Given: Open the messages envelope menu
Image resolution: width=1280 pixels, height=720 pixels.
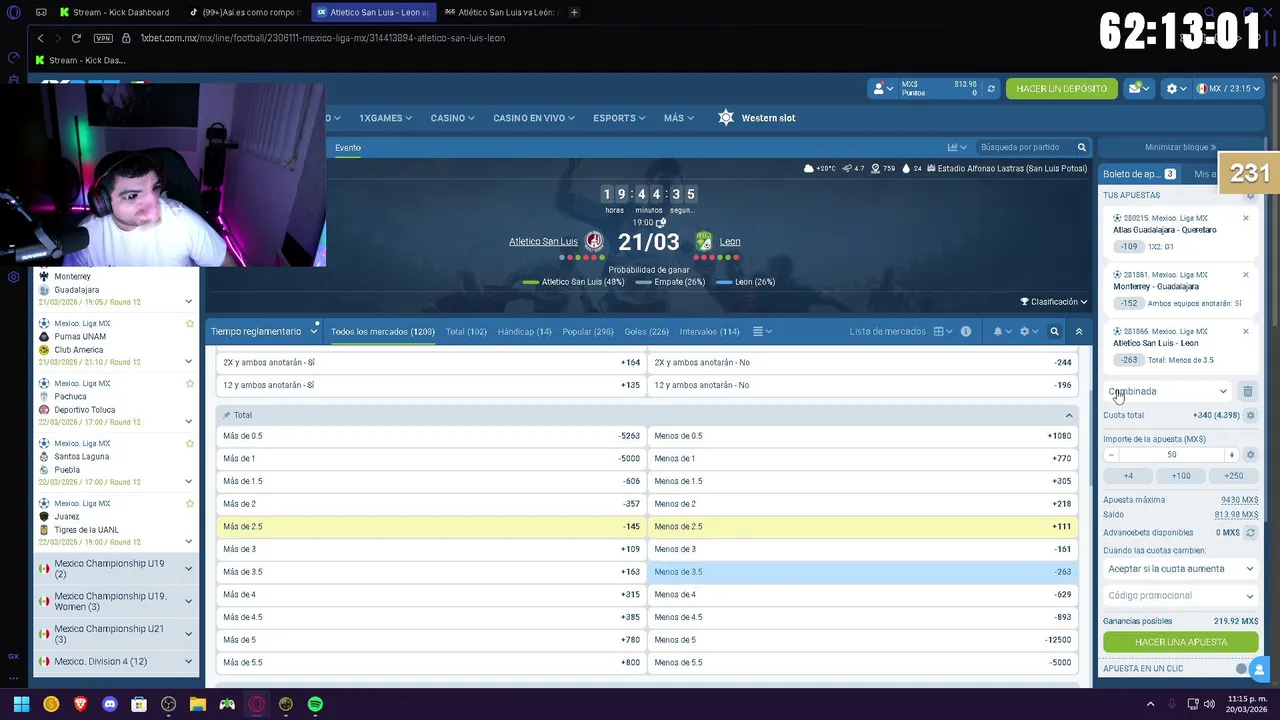Looking at the screenshot, I should coord(1138,89).
